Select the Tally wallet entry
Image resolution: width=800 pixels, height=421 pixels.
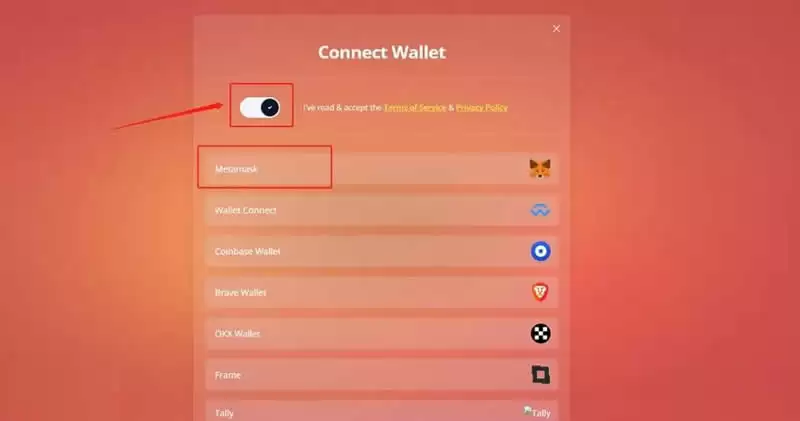382,411
